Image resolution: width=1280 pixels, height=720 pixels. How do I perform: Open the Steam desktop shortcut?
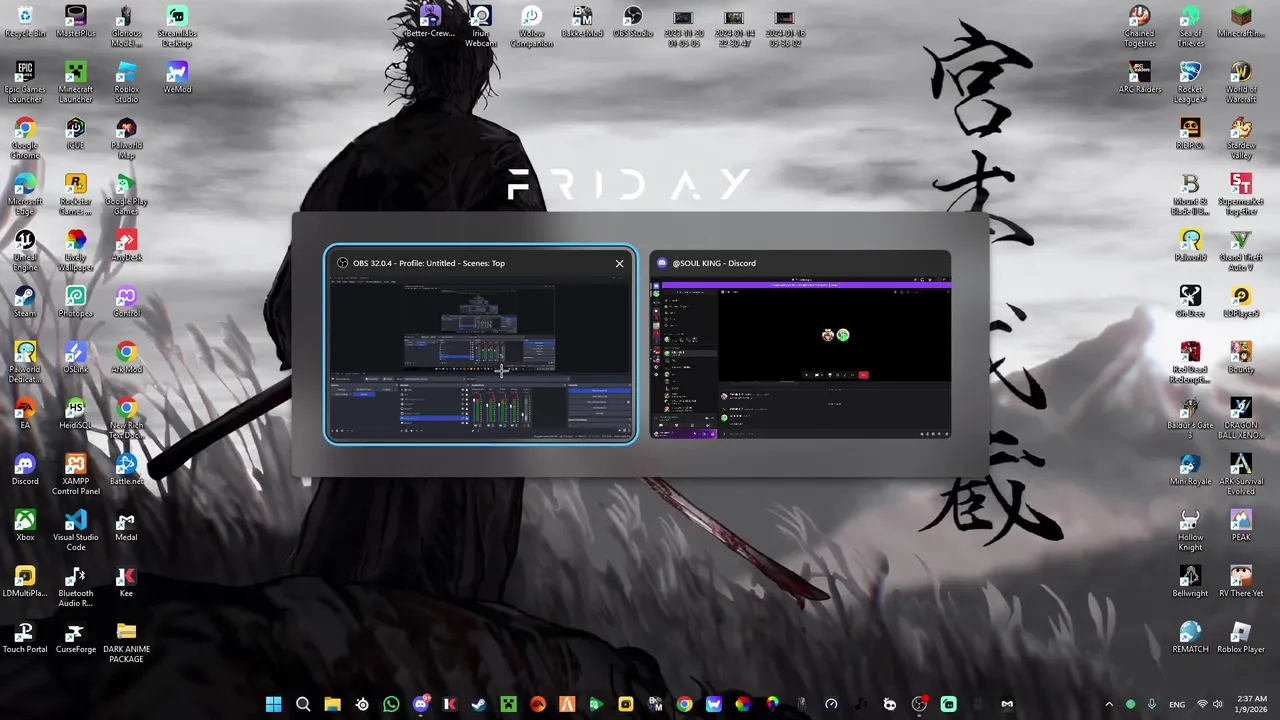pos(25,303)
